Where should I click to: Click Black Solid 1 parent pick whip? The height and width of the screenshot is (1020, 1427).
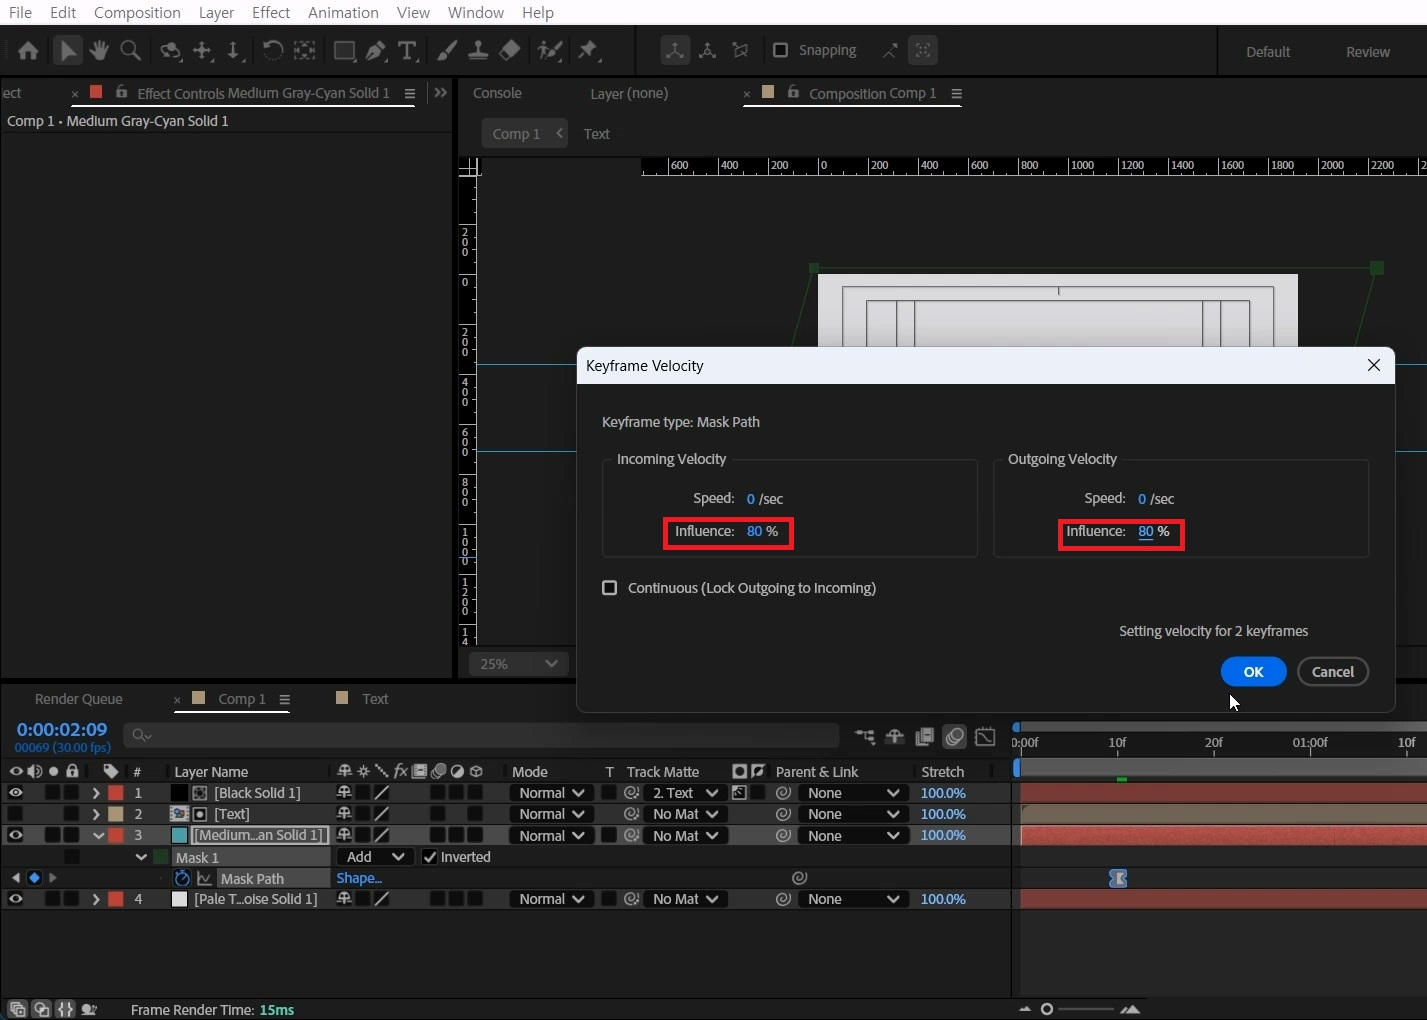(784, 793)
